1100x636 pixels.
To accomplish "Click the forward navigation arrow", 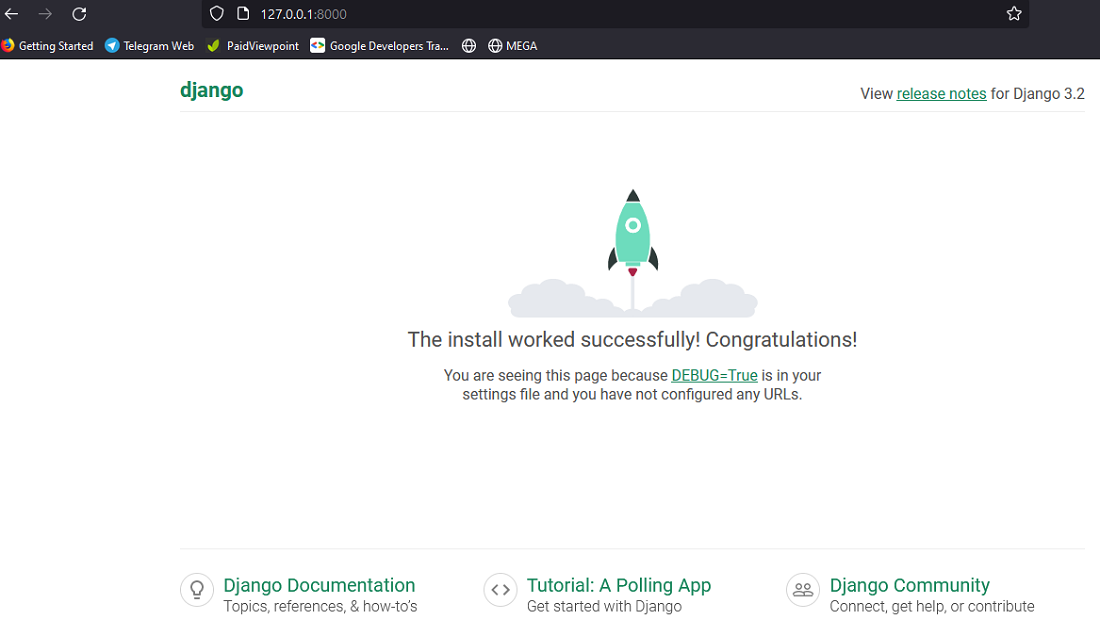I will [45, 13].
